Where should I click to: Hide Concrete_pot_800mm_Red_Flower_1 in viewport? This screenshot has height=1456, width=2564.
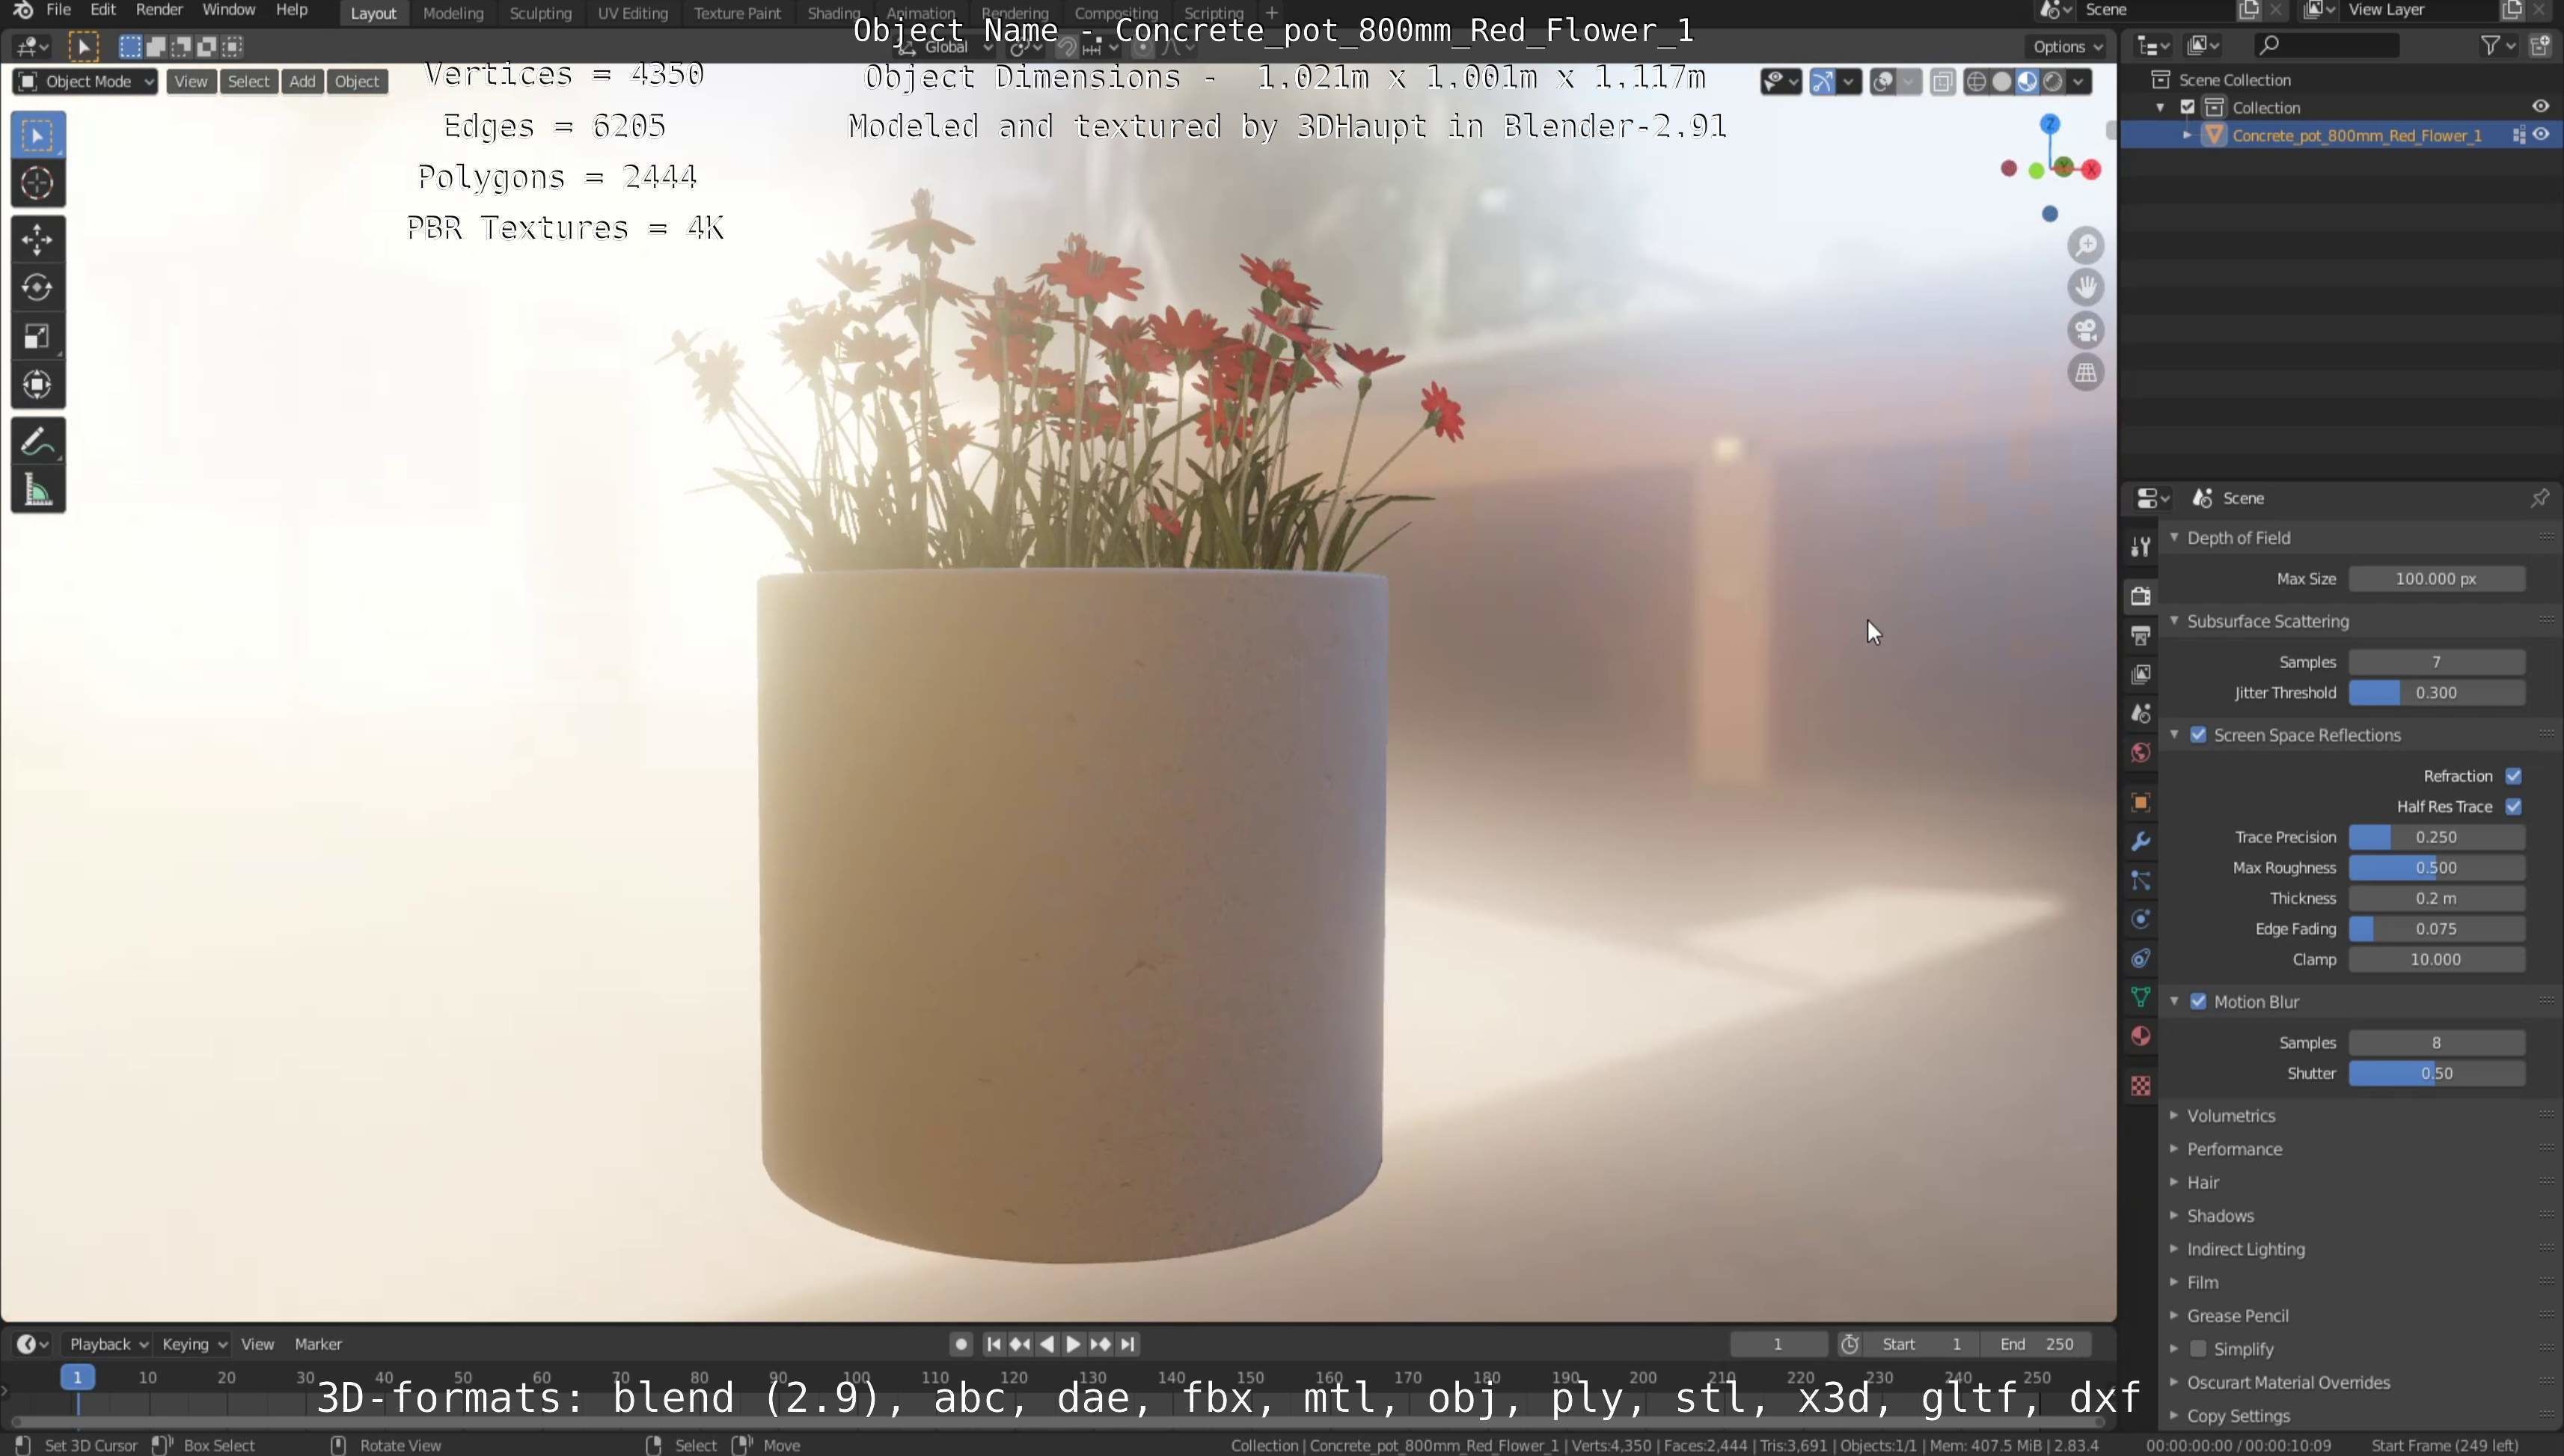point(2541,135)
